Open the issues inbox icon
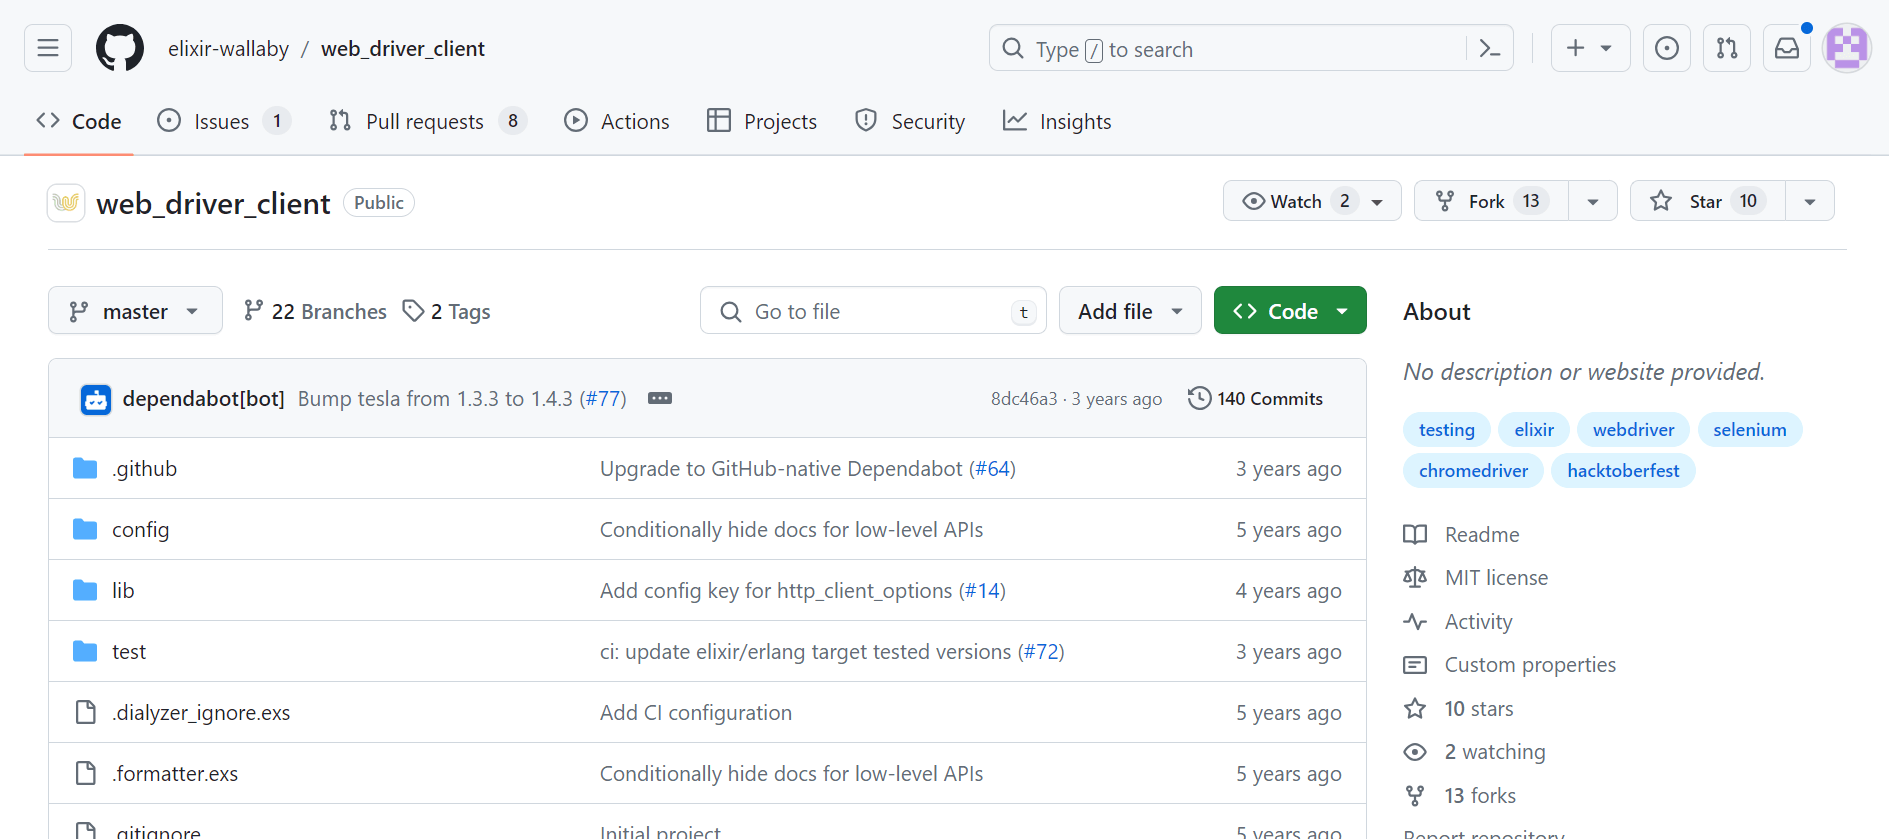Image resolution: width=1889 pixels, height=839 pixels. pos(1666,48)
